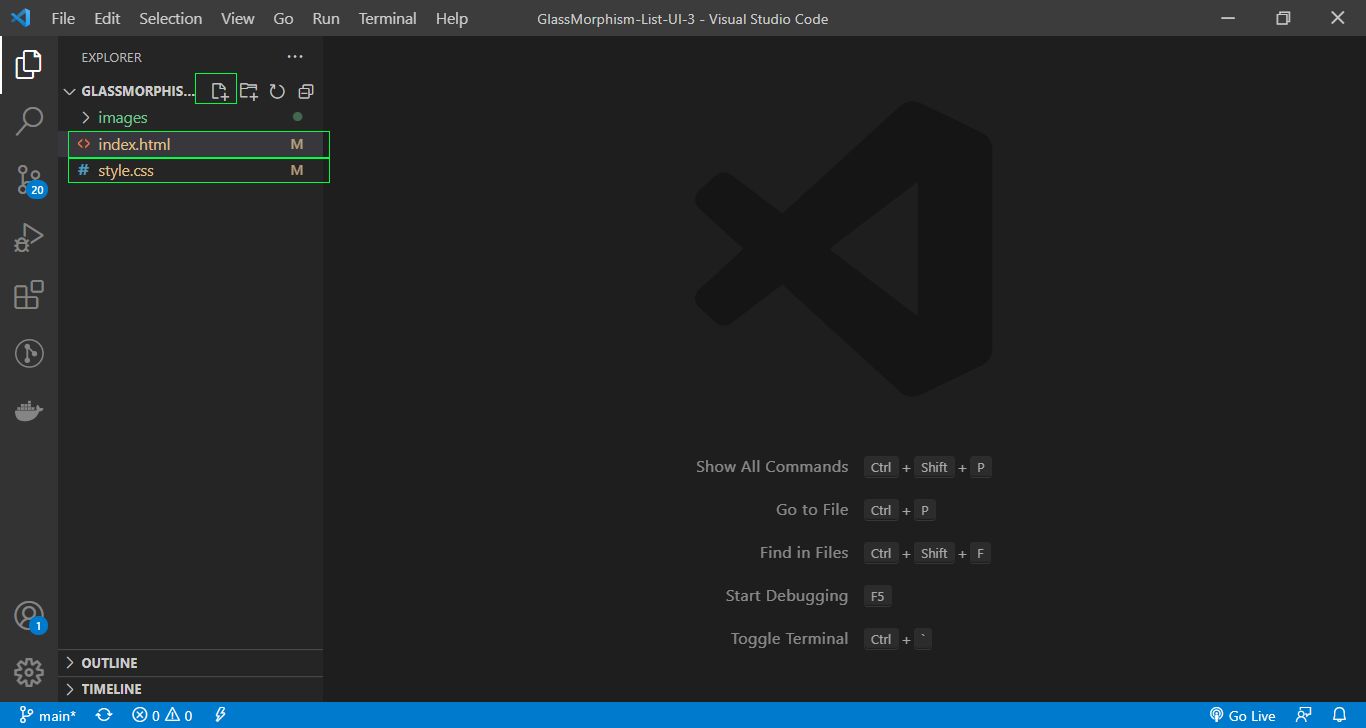Open Explorer views and more actions menu
Image resolution: width=1366 pixels, height=728 pixels.
[x=294, y=57]
